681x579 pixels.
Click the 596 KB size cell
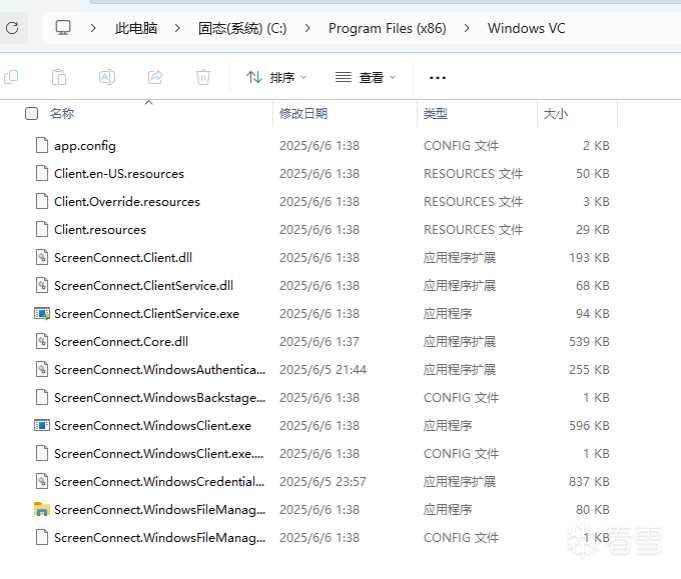pos(589,426)
